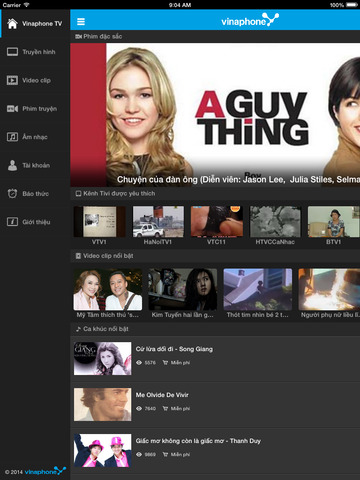Open Truyền hình menu label

[39, 52]
